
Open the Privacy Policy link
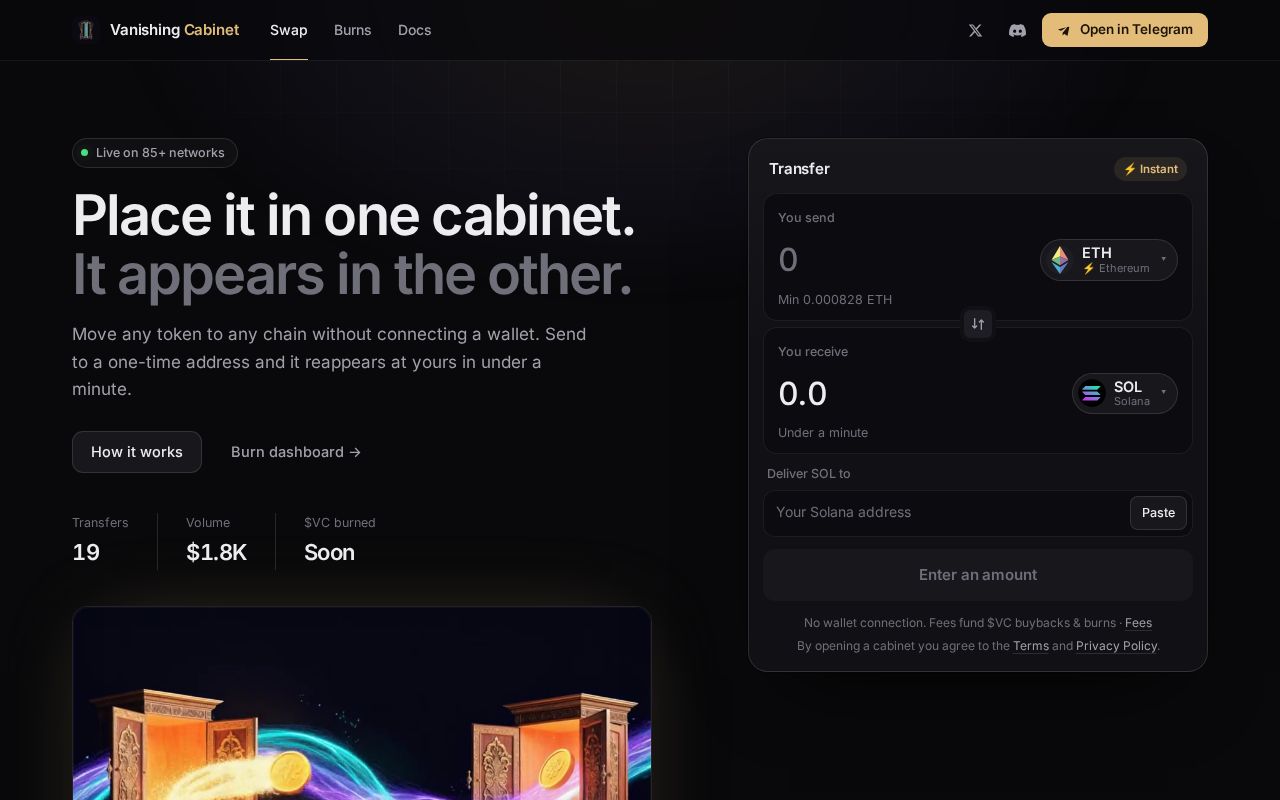point(1116,646)
